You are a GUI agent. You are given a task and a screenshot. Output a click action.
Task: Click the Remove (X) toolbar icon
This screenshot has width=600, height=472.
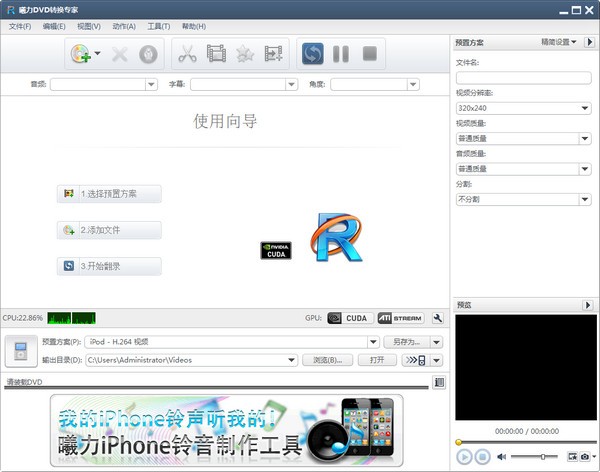[120, 54]
